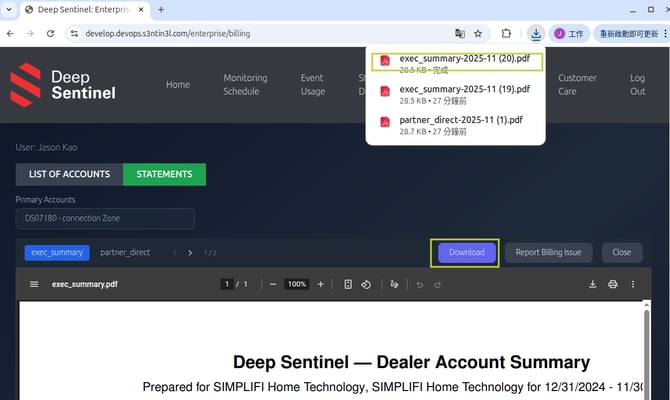This screenshot has height=400, width=670.
Task: Print the PDF with printer icon
Action: pos(613,284)
